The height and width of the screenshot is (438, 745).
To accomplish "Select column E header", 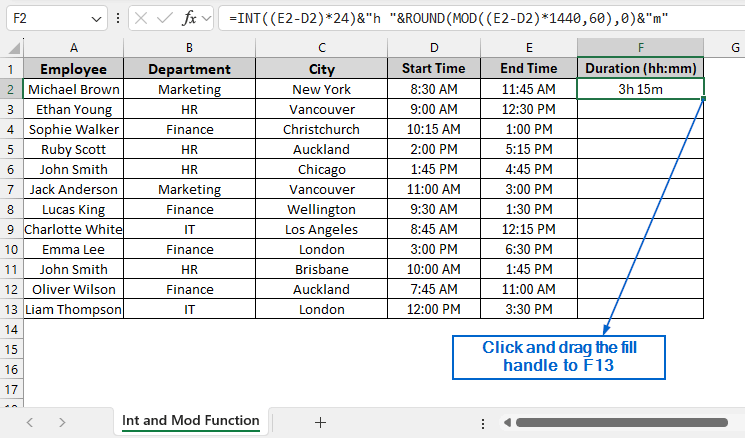I will [529, 48].
